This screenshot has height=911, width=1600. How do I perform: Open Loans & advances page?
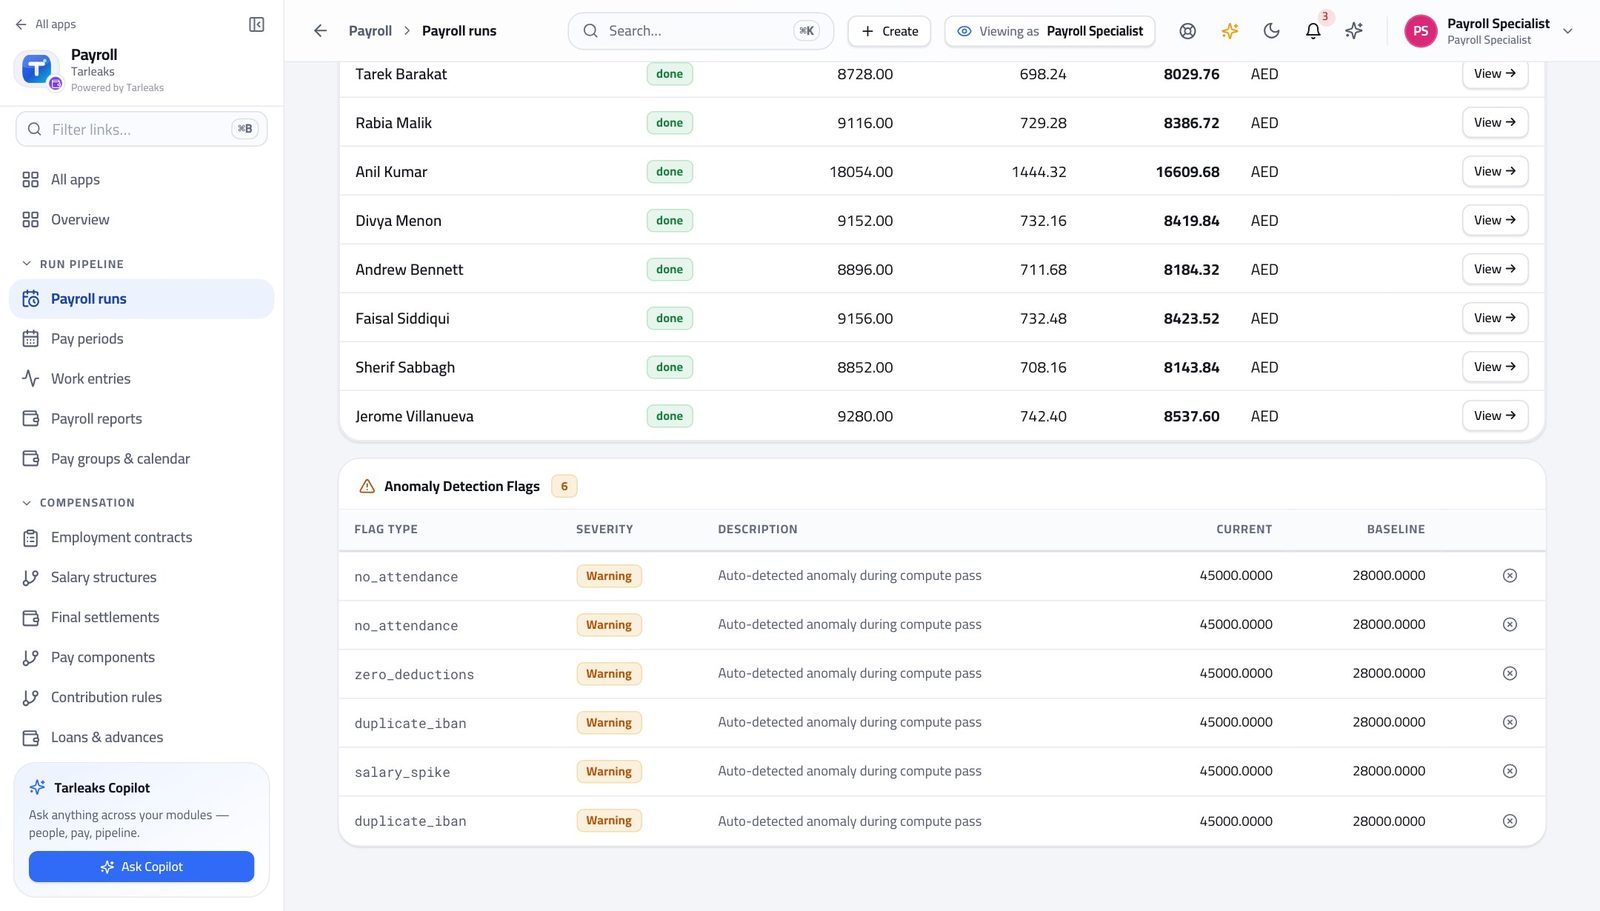click(x=141, y=737)
